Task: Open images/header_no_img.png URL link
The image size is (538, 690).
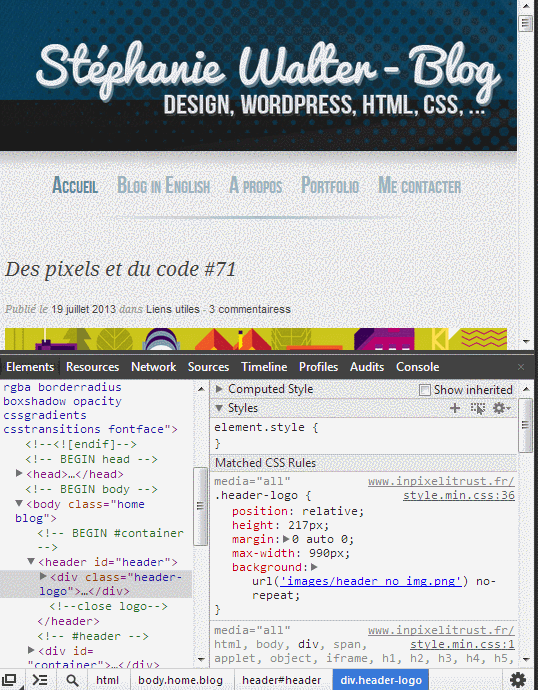Action: [370, 581]
